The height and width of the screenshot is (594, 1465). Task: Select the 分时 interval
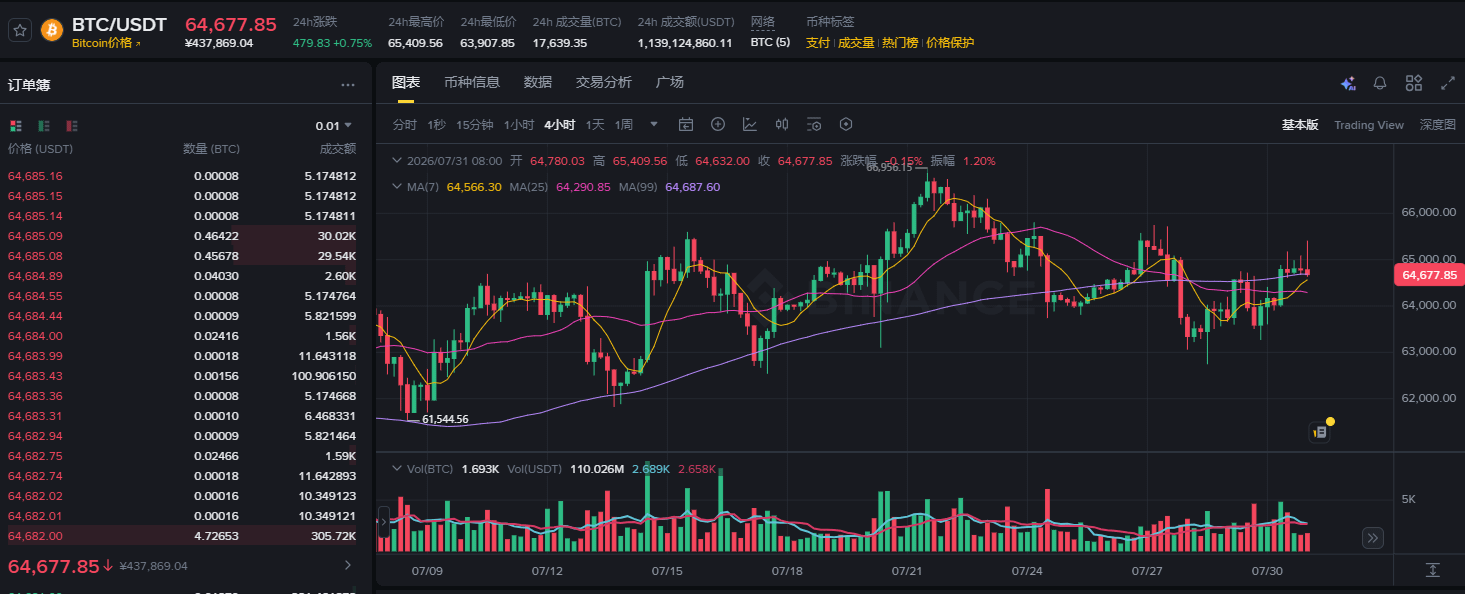[x=404, y=125]
